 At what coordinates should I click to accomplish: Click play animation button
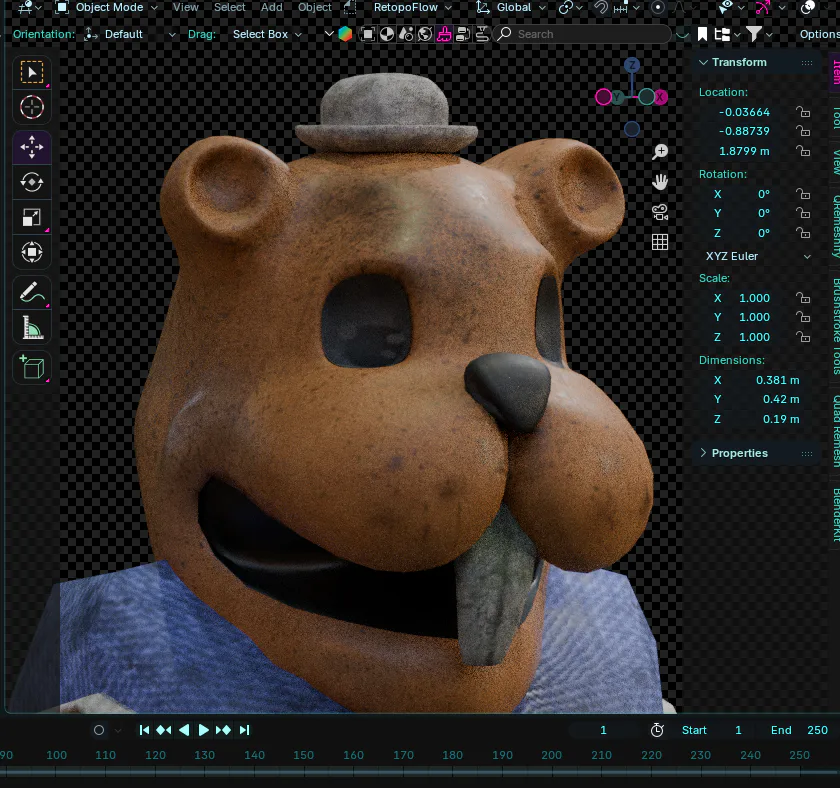204,730
